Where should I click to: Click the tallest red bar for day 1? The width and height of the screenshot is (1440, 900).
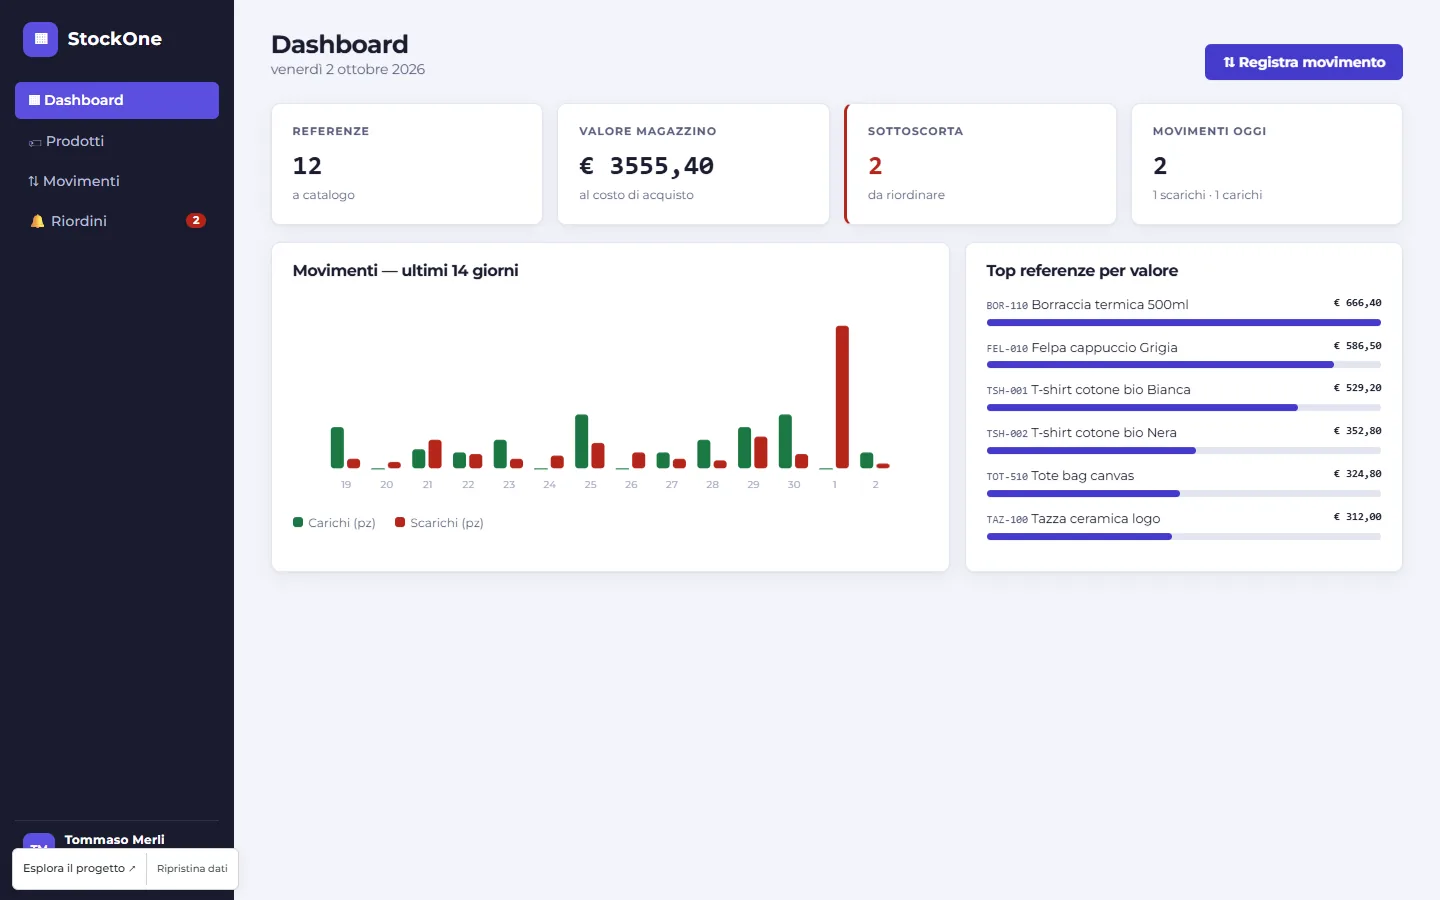(842, 397)
